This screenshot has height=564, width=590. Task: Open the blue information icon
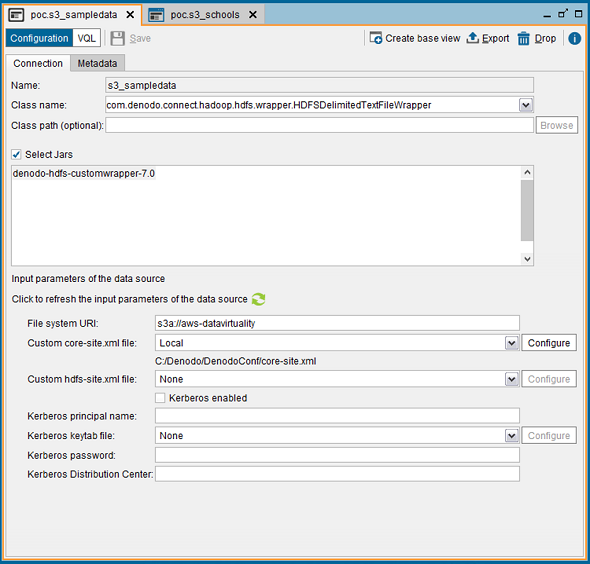574,38
